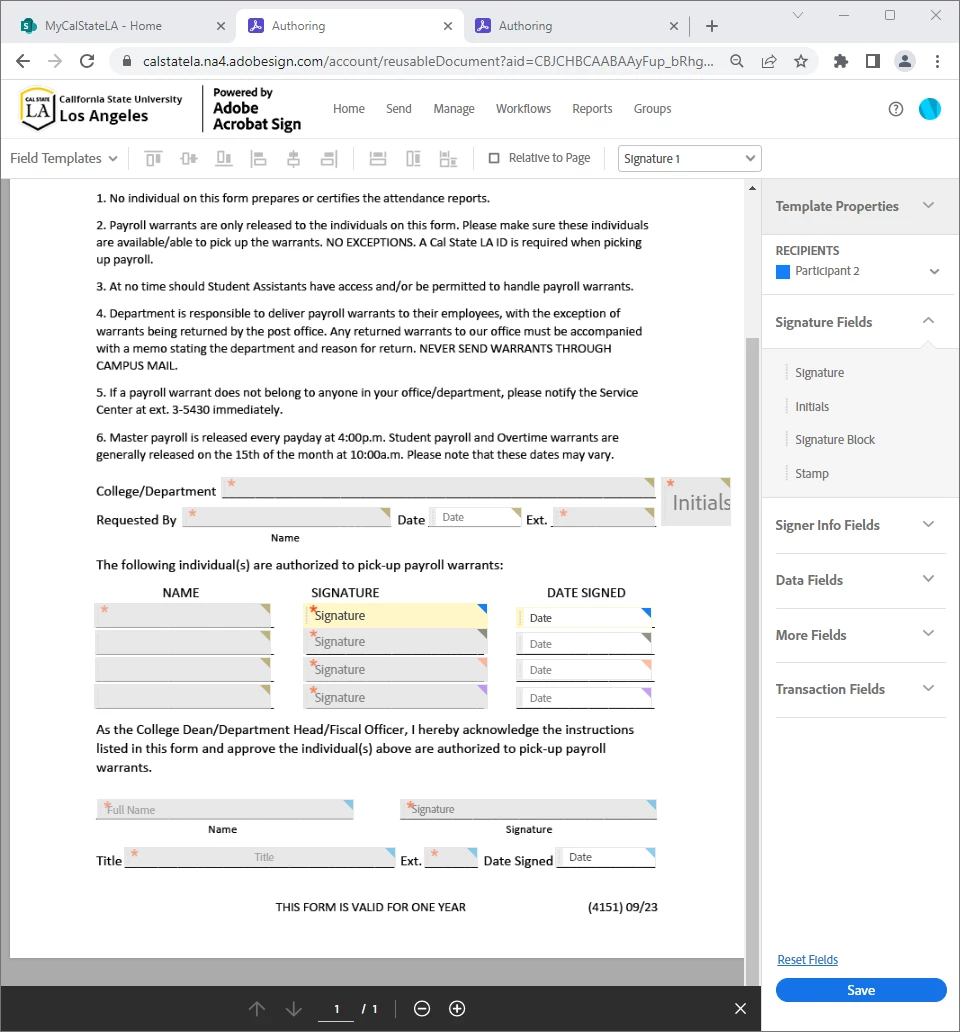
Task: Select the Initials field on the form
Action: pyautogui.click(x=696, y=502)
